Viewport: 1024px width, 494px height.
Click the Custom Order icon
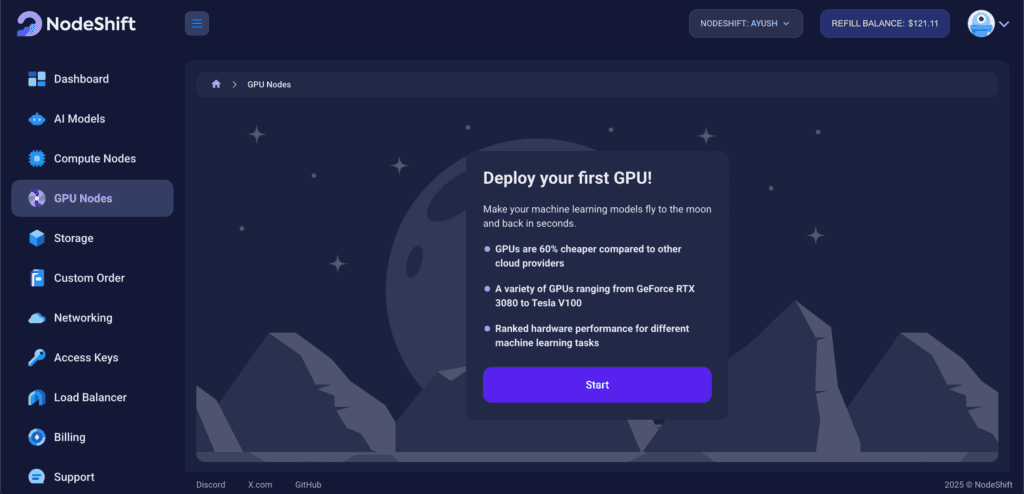tap(37, 278)
